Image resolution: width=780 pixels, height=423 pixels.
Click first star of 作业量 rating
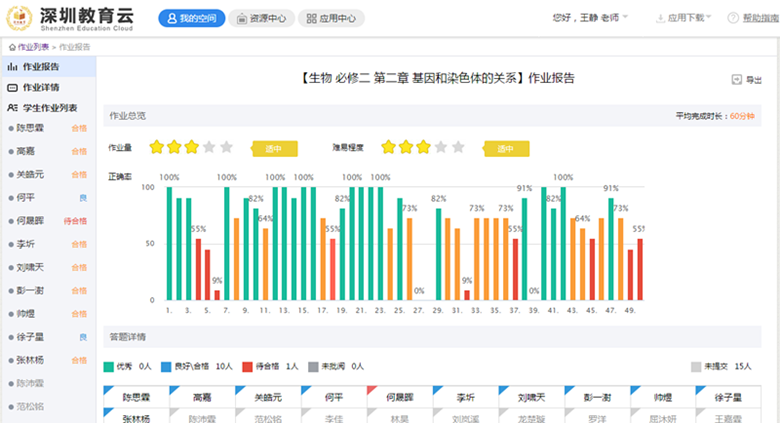click(x=157, y=147)
